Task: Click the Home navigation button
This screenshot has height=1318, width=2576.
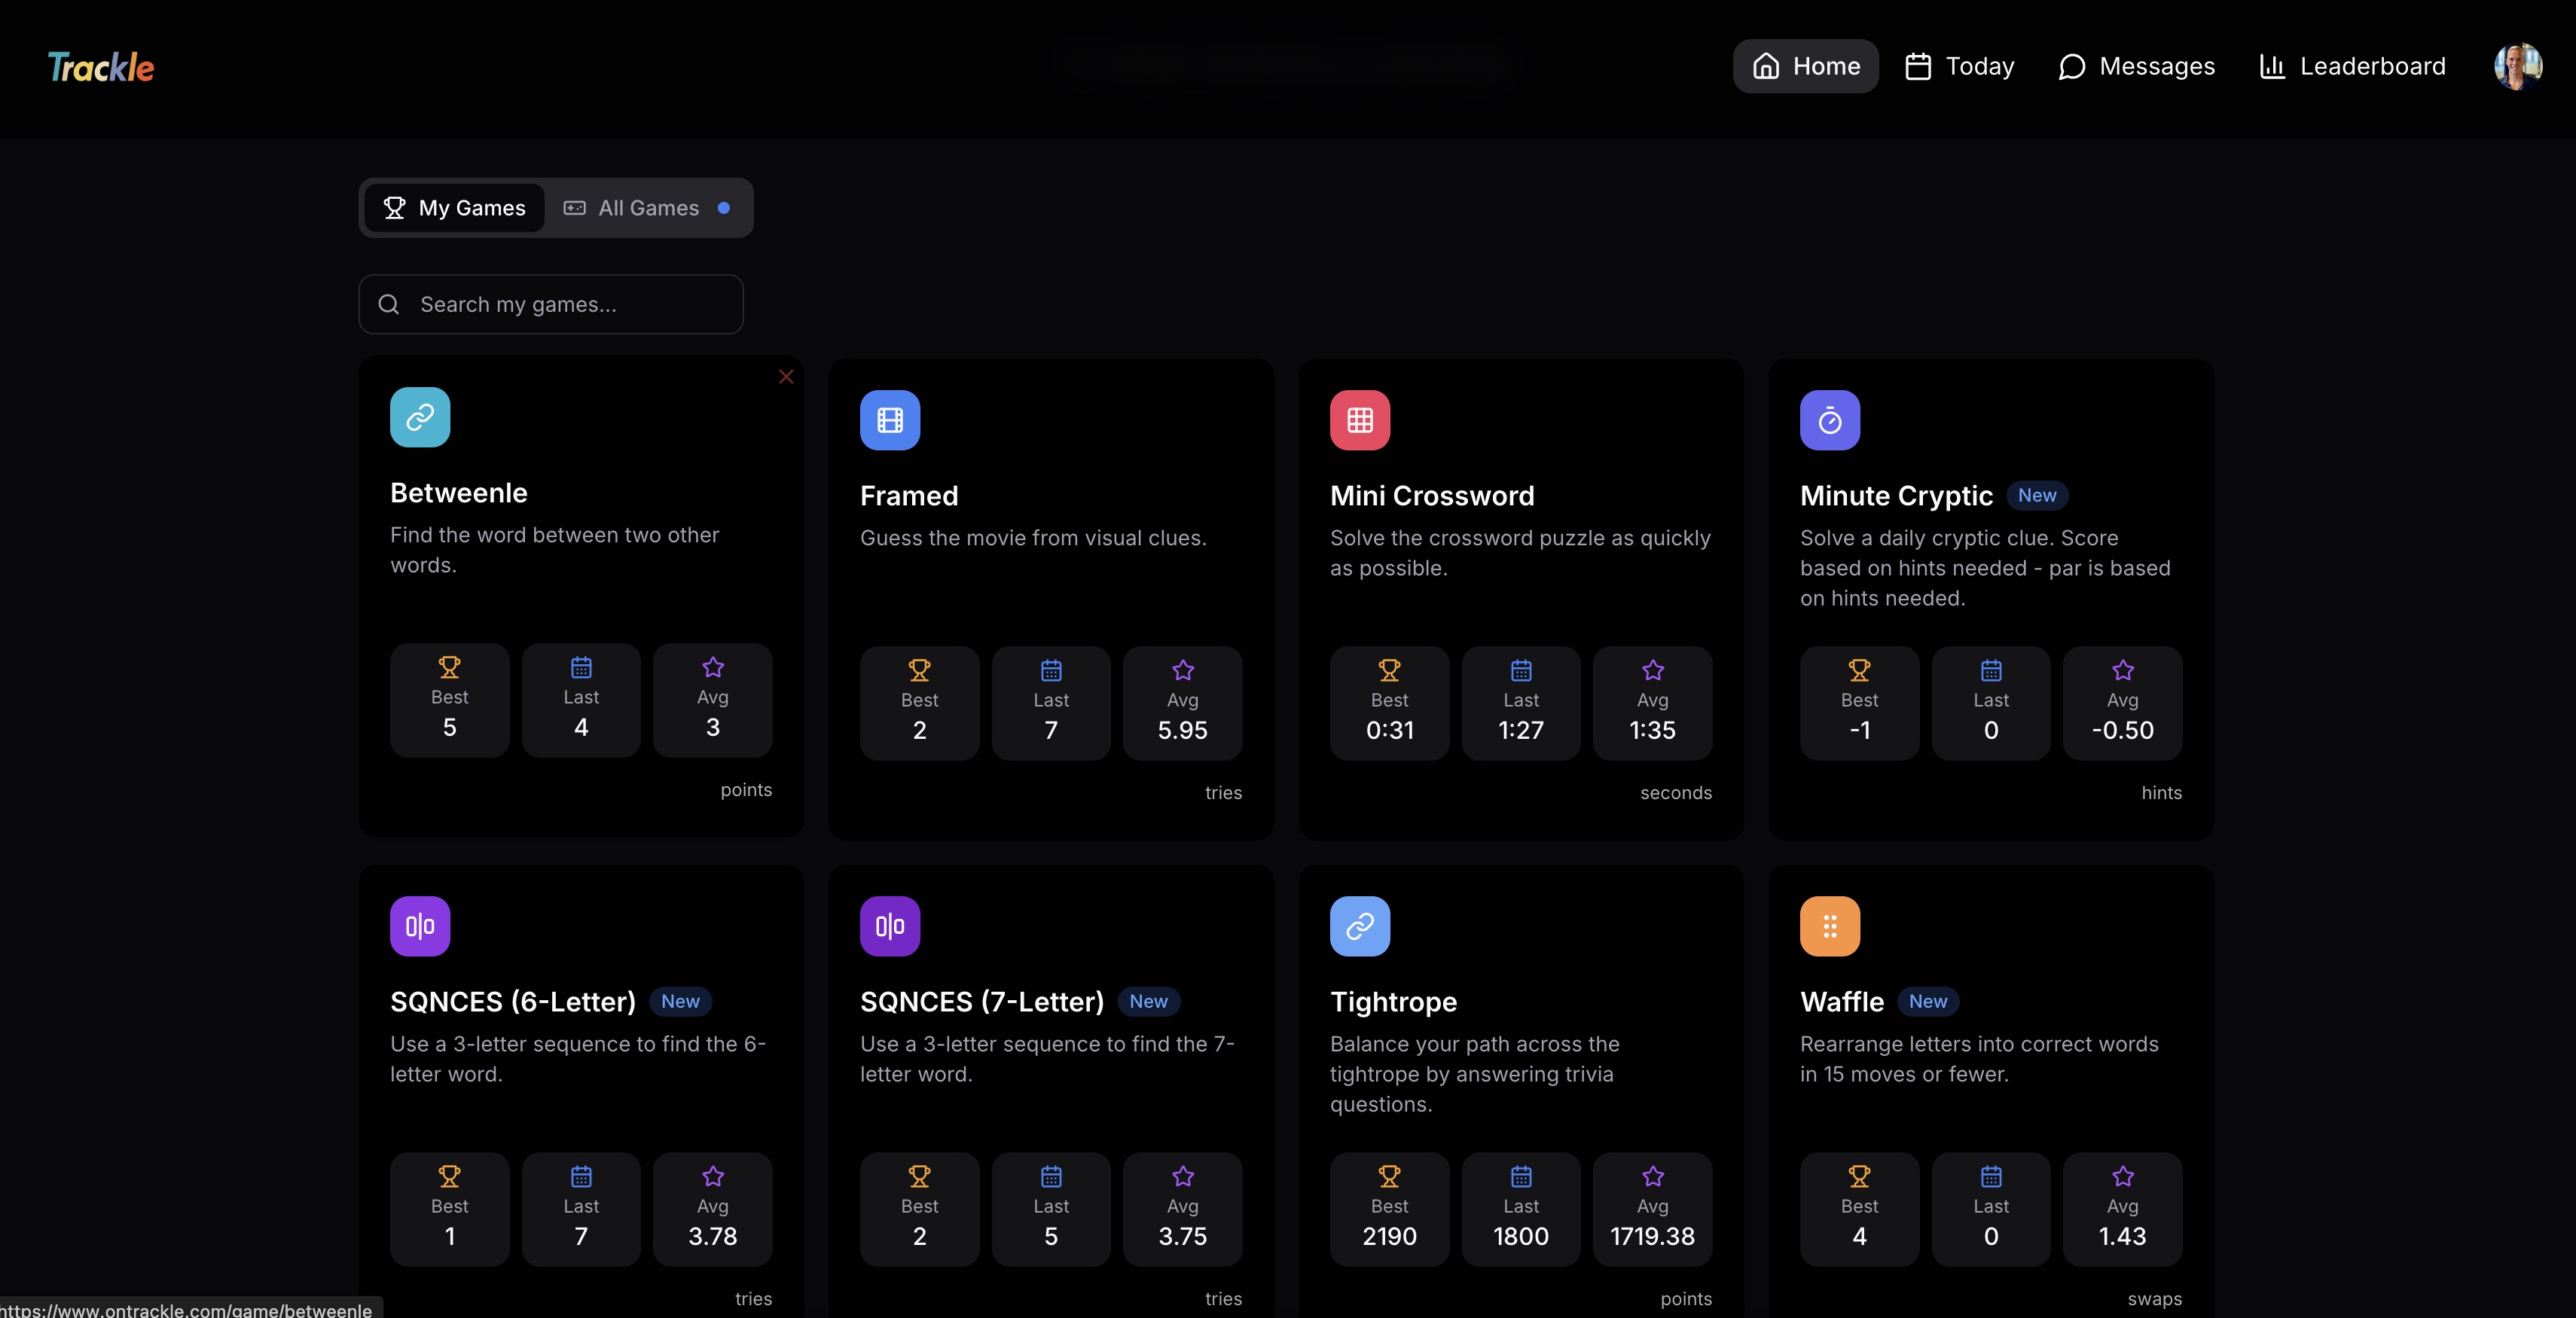Action: point(1805,66)
